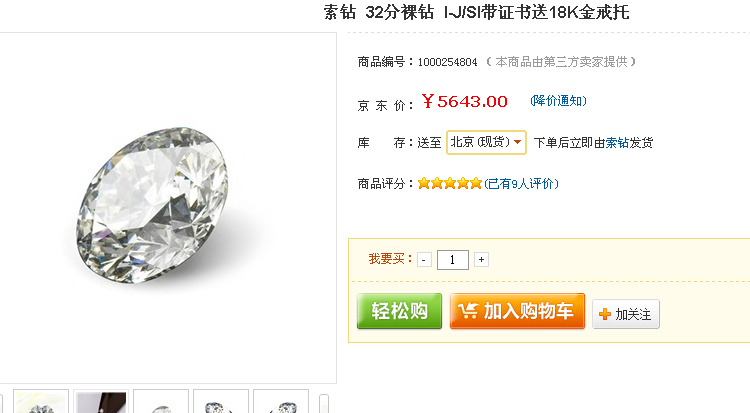Image resolution: width=750 pixels, height=413 pixels.
Task: Click the thumbnail strip next arrow
Action: point(324,403)
